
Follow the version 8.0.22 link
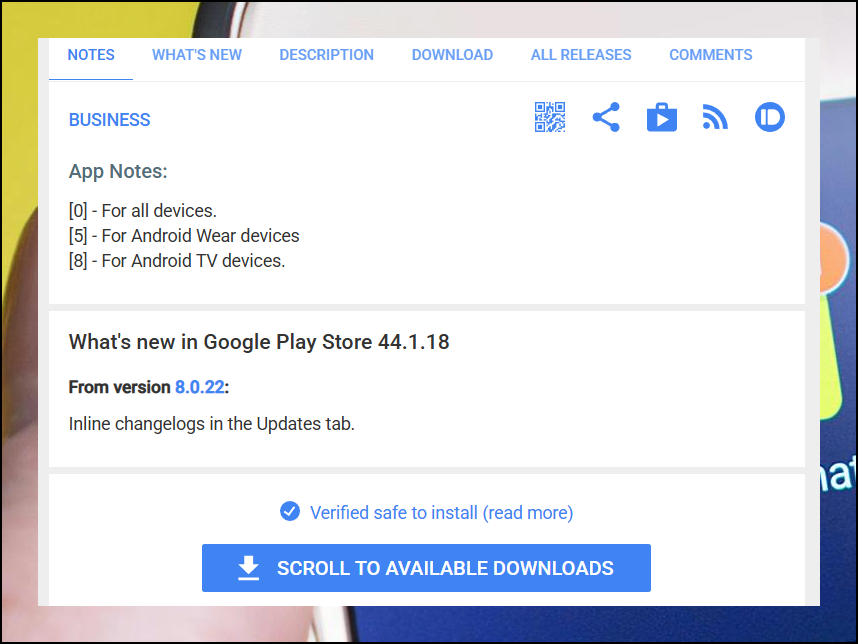point(200,387)
